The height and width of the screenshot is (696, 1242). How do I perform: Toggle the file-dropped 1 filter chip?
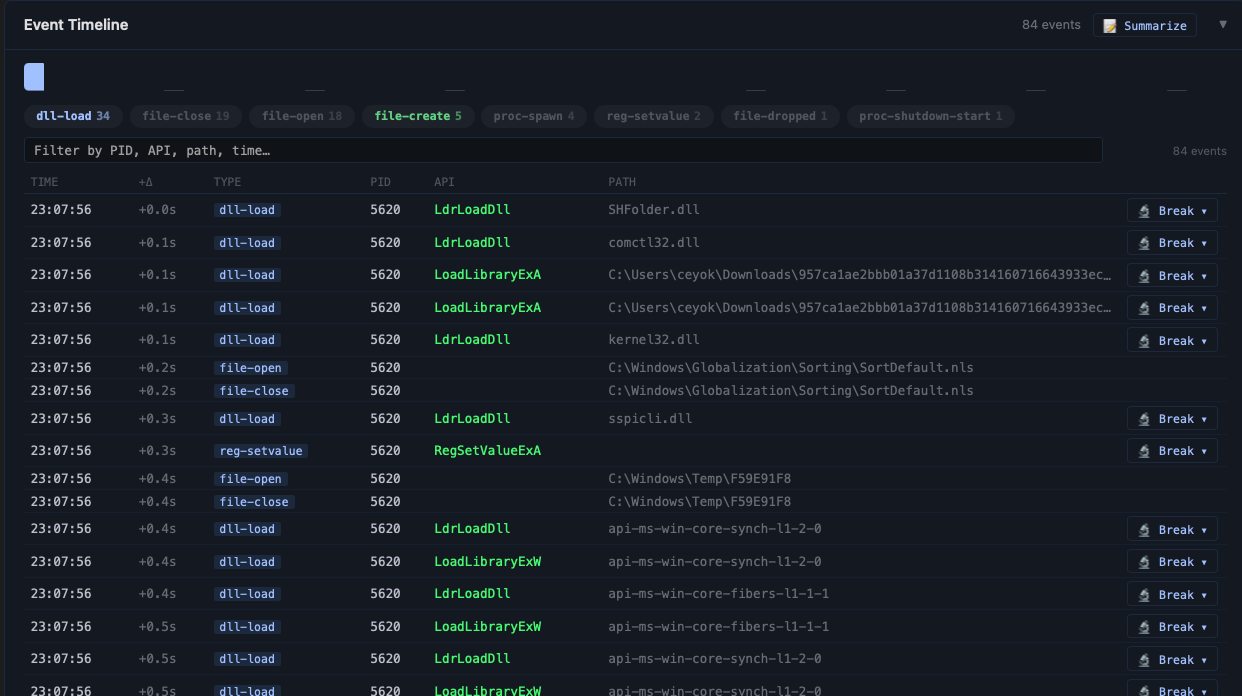click(x=780, y=116)
